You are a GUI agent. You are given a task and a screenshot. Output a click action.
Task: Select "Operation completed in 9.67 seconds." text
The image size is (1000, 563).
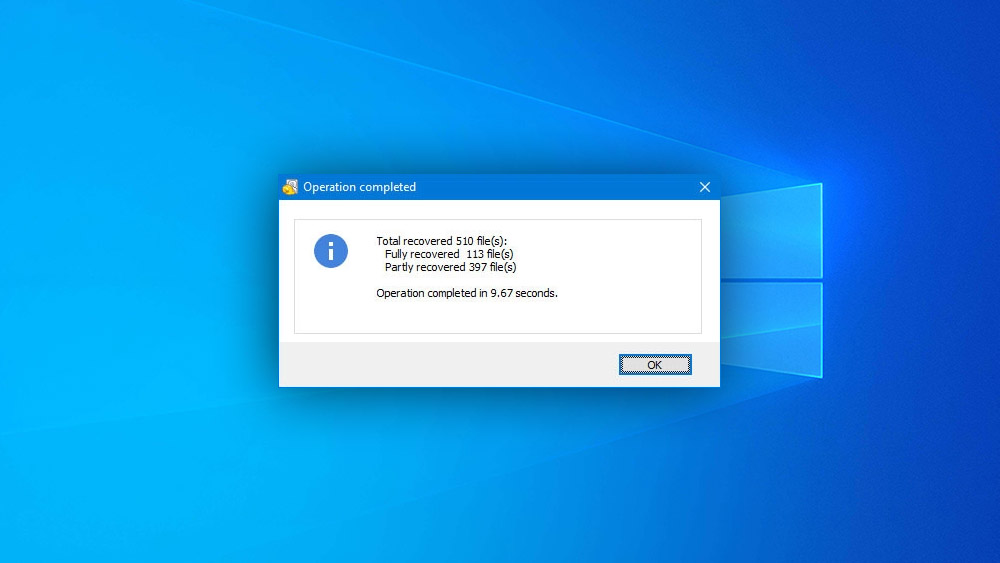pyautogui.click(x=467, y=293)
